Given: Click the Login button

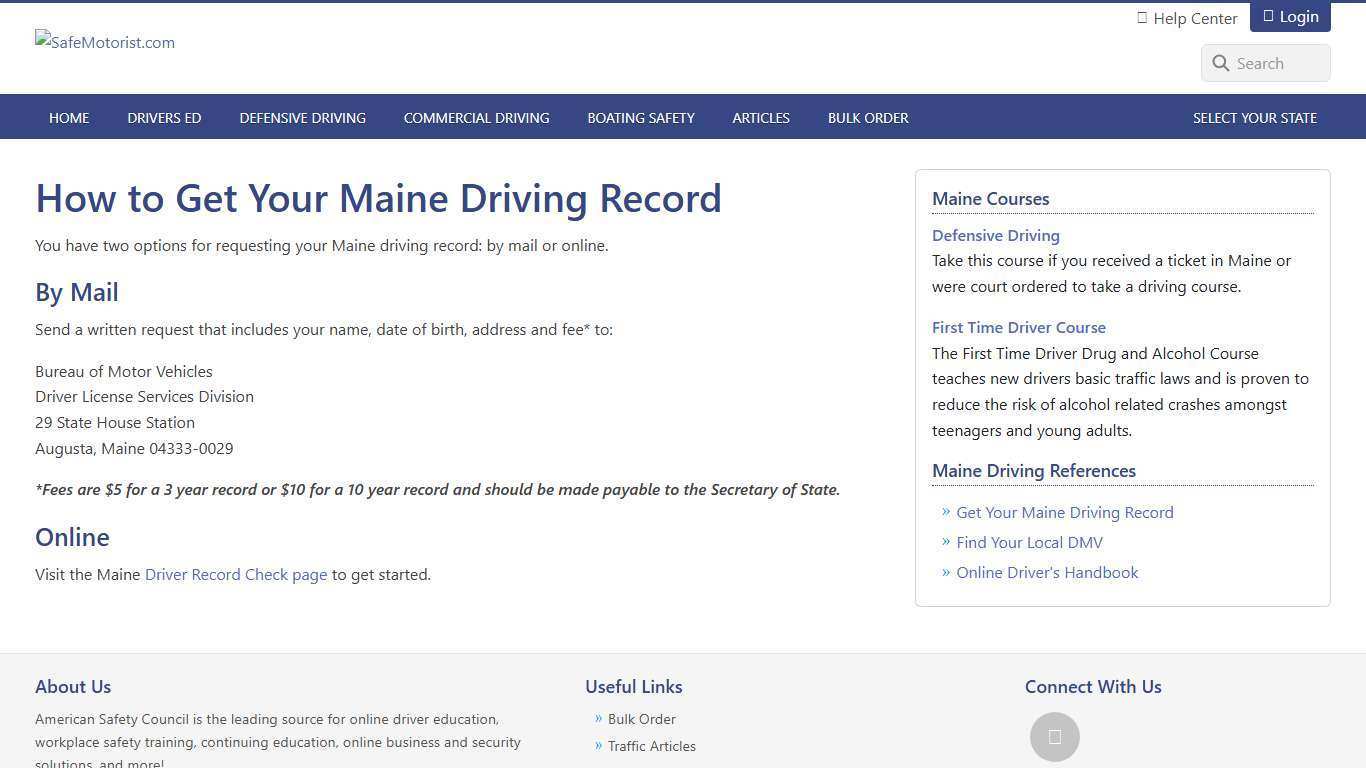Looking at the screenshot, I should click(1290, 15).
